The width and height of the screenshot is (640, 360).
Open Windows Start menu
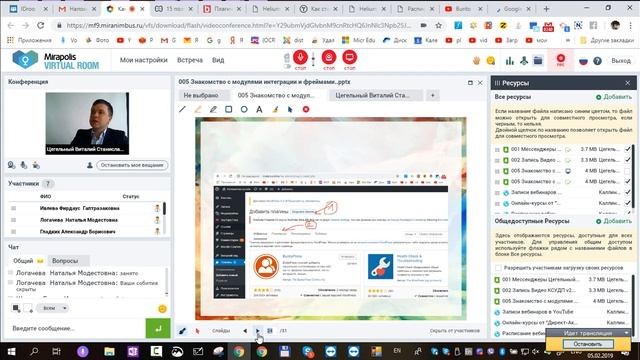coord(11,351)
